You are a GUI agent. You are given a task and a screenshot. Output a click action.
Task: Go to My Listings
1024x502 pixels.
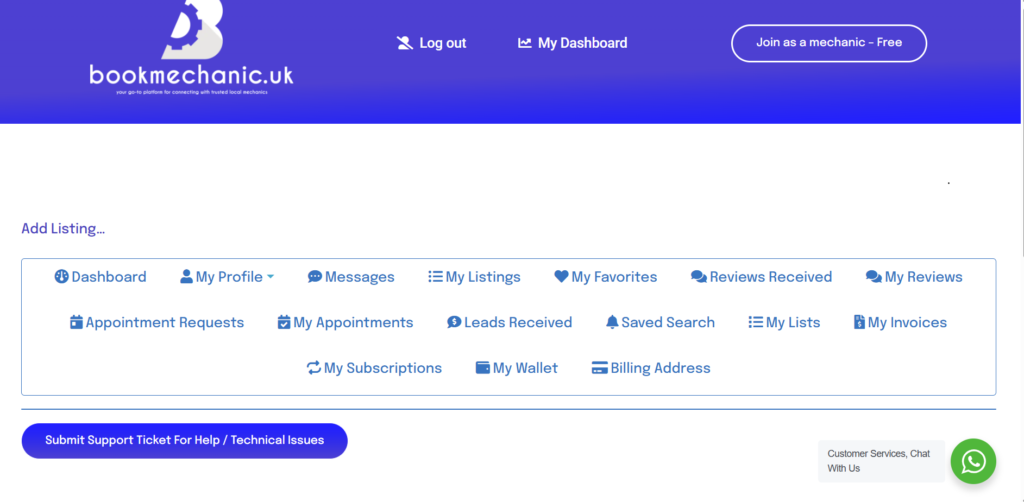474,277
